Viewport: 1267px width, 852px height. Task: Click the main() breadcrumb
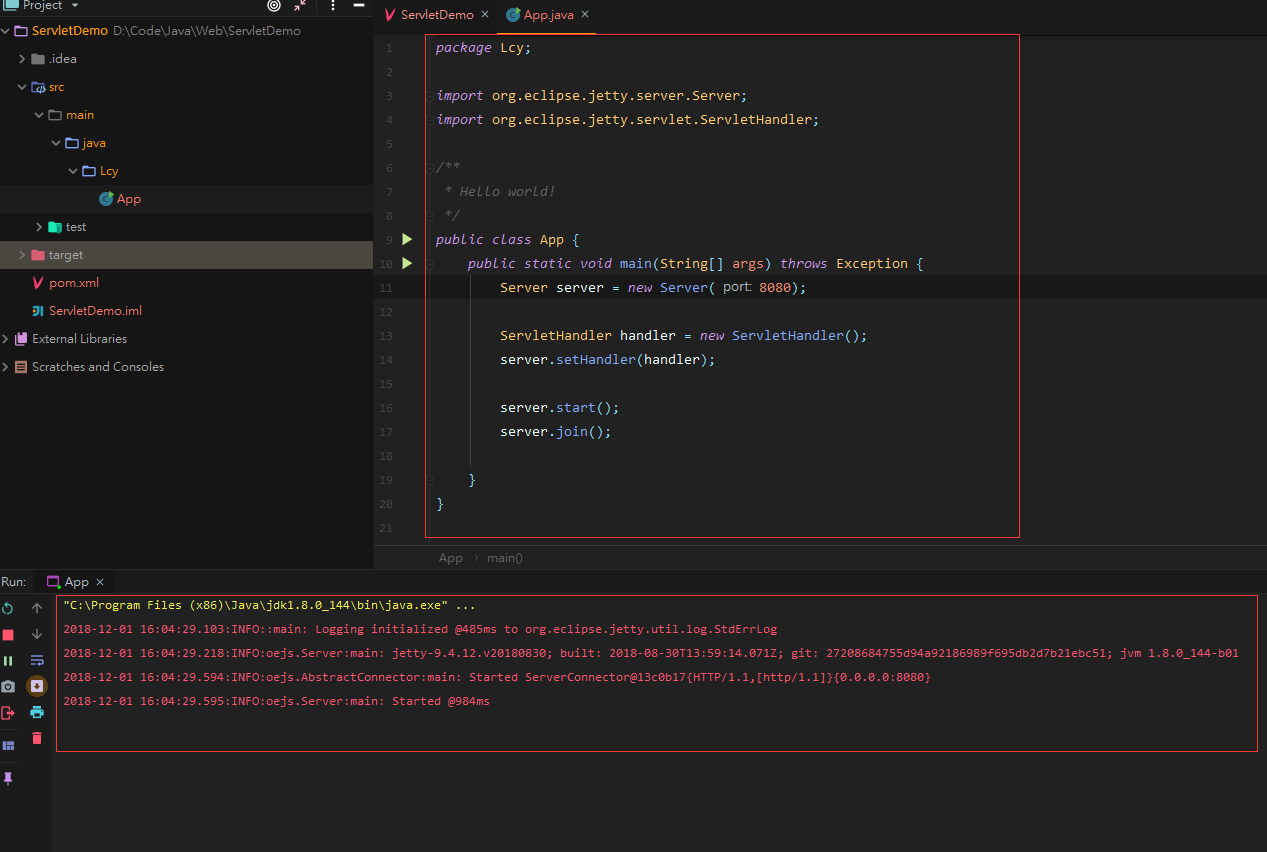pyautogui.click(x=505, y=558)
